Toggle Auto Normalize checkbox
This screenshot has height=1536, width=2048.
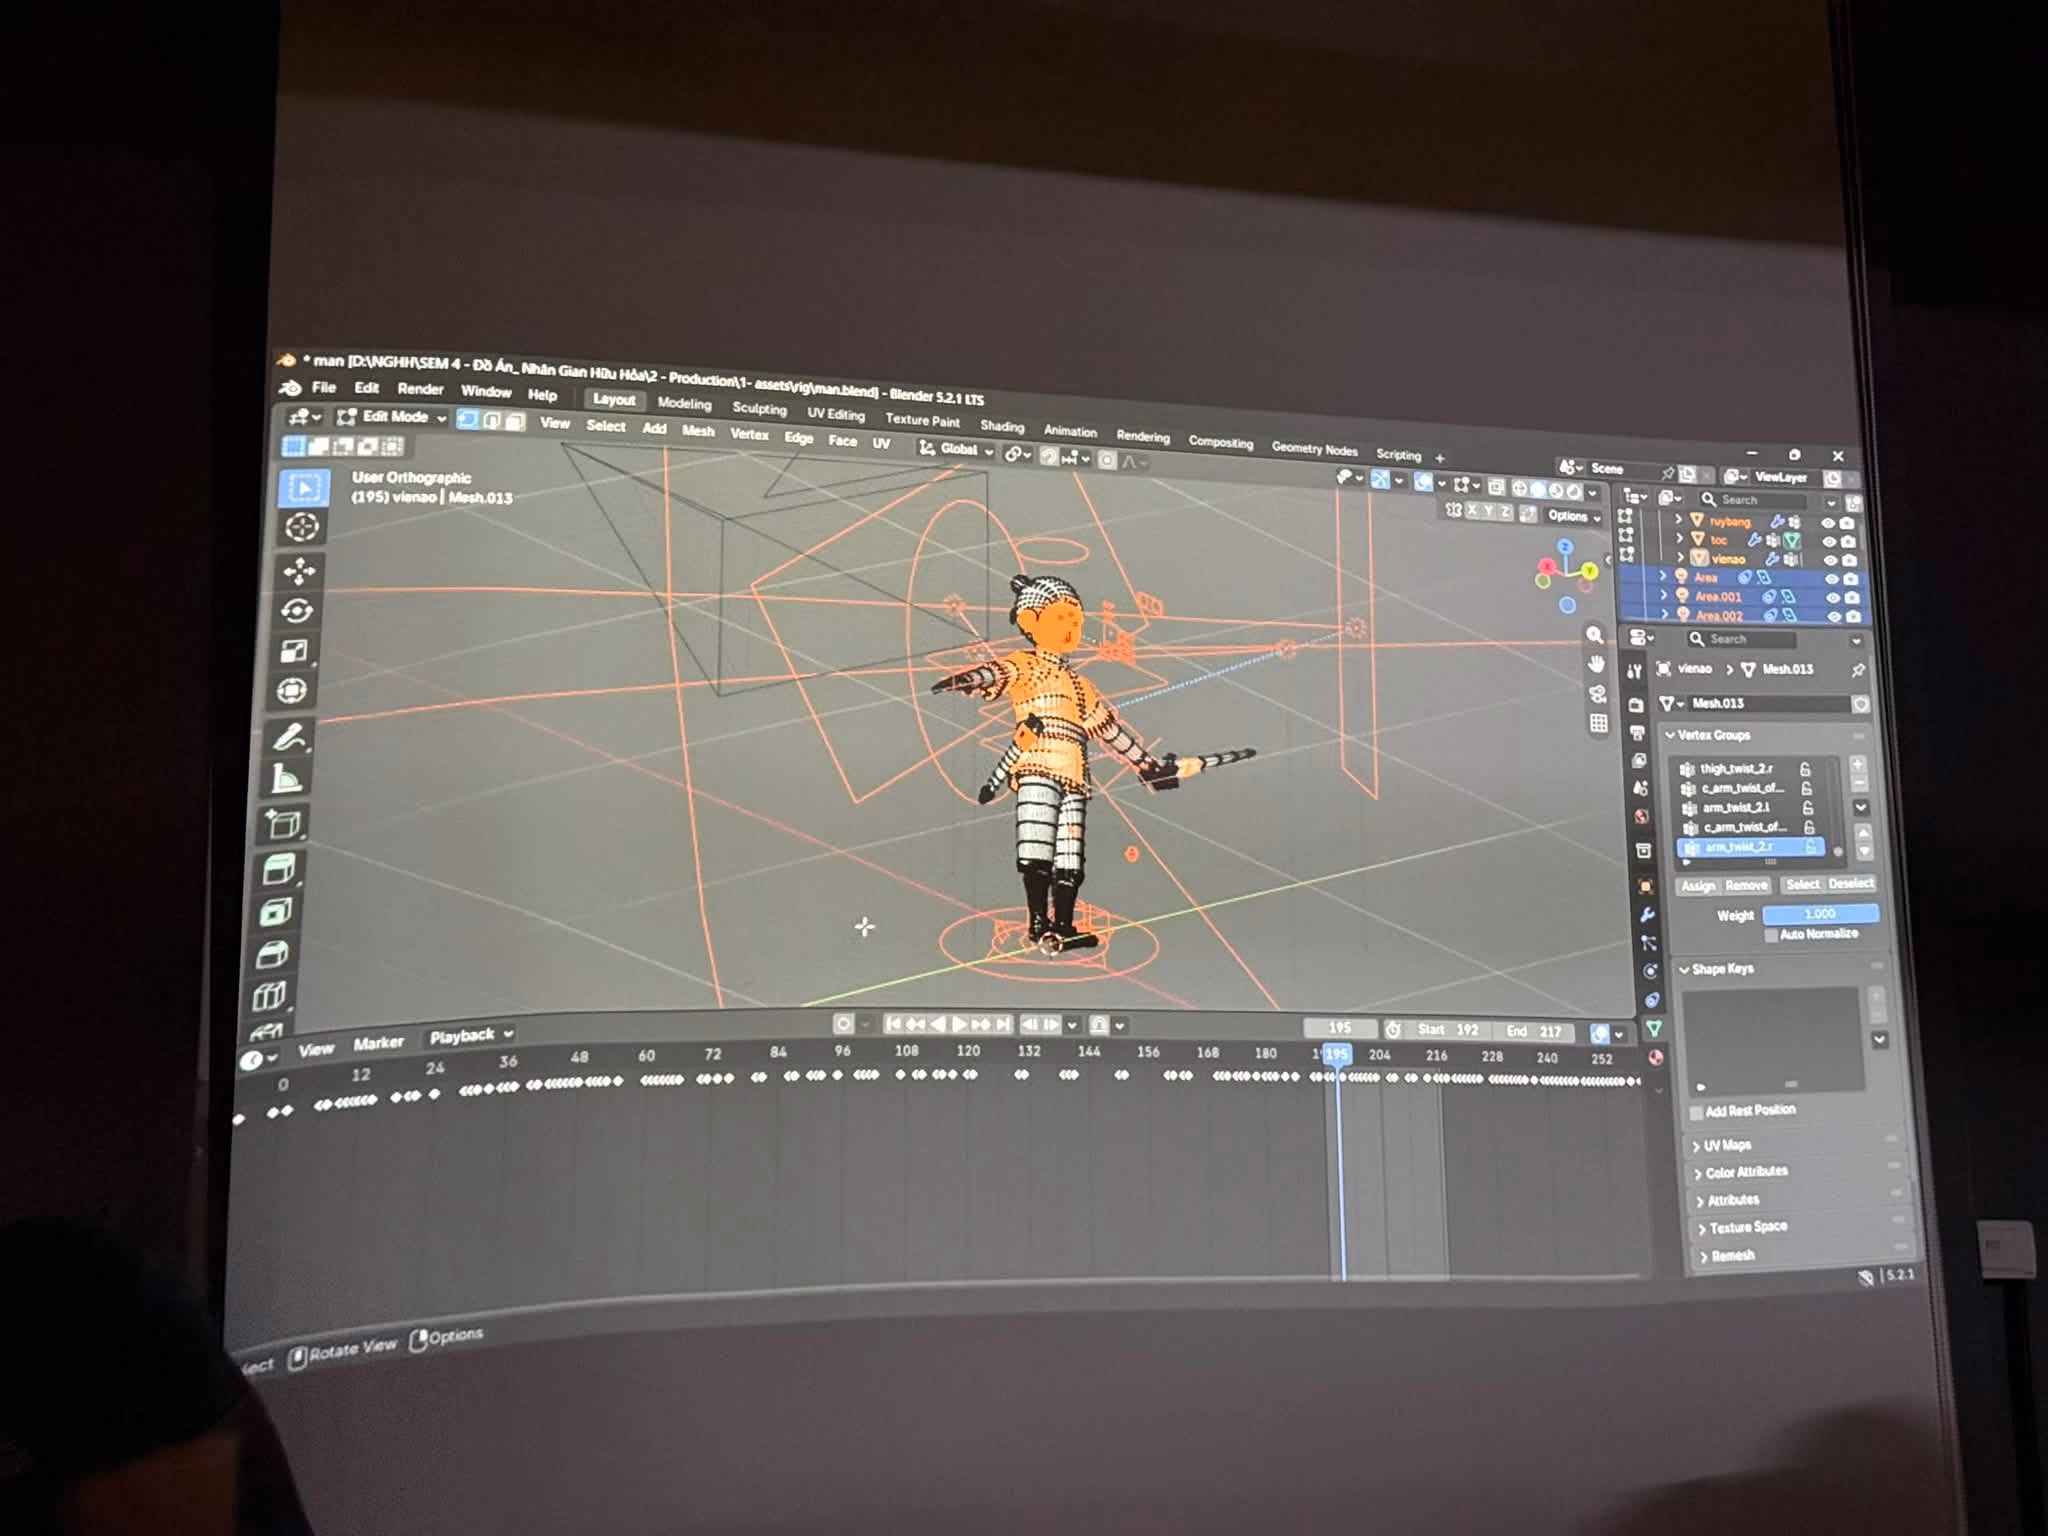[x=1771, y=935]
